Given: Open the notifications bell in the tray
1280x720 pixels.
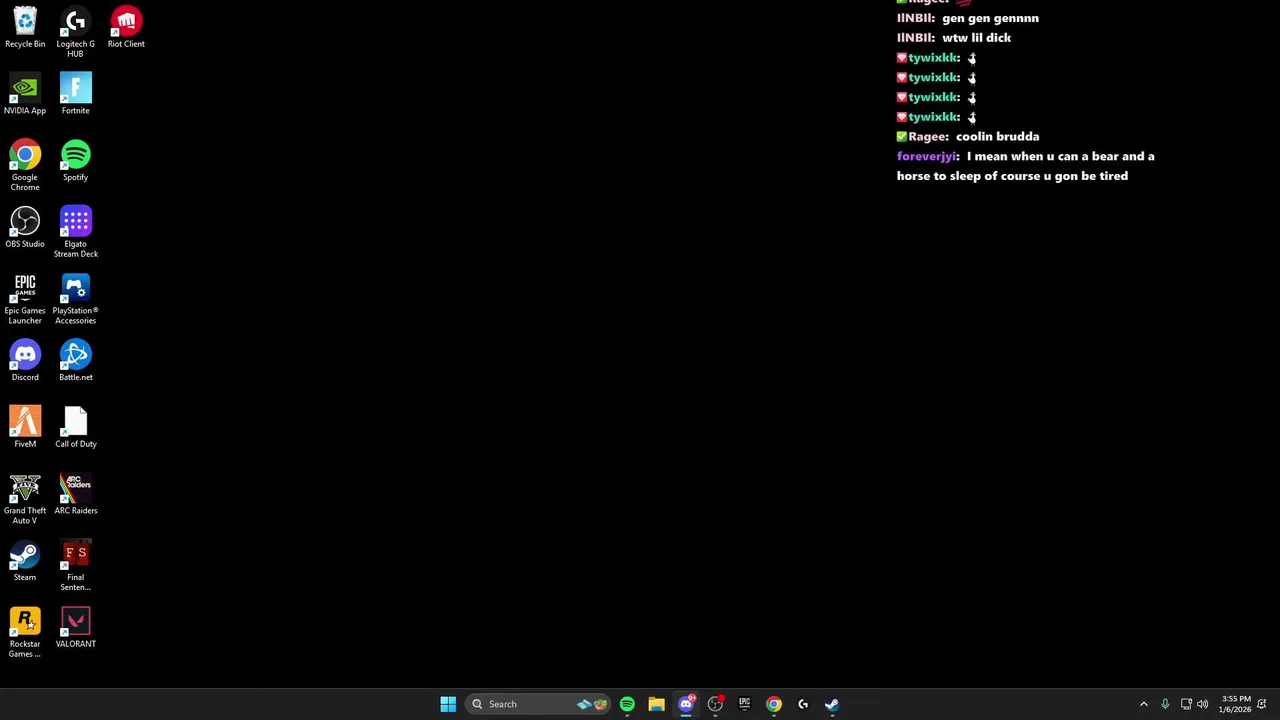Looking at the screenshot, I should (1263, 704).
